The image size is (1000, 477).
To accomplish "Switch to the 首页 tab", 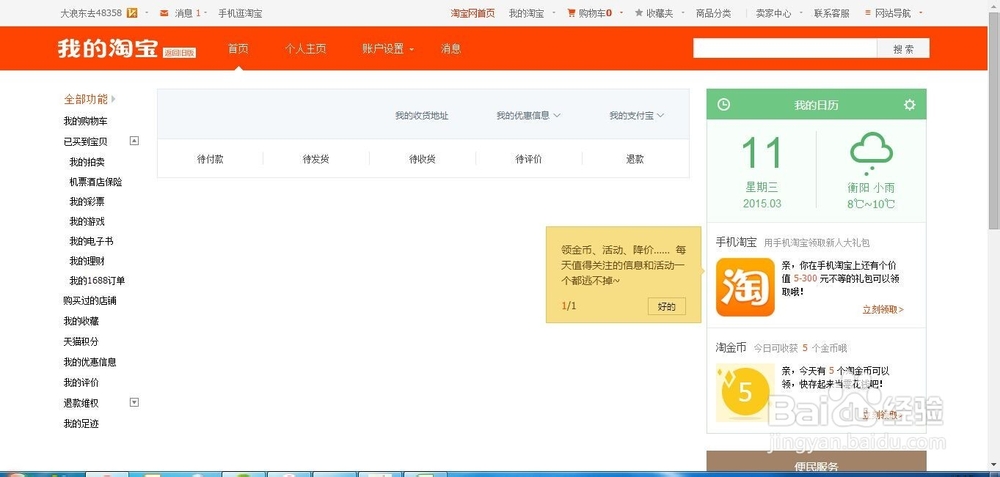I will [238, 48].
